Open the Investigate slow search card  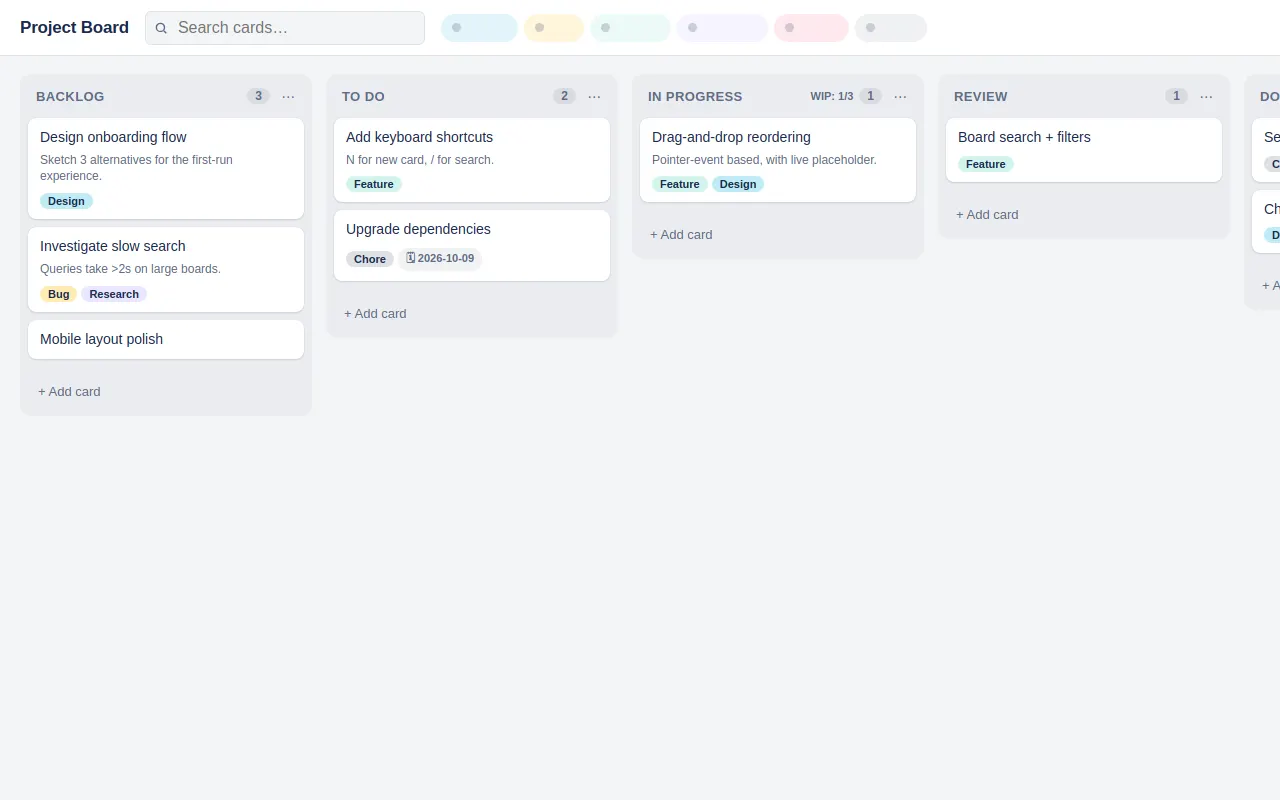pos(166,270)
